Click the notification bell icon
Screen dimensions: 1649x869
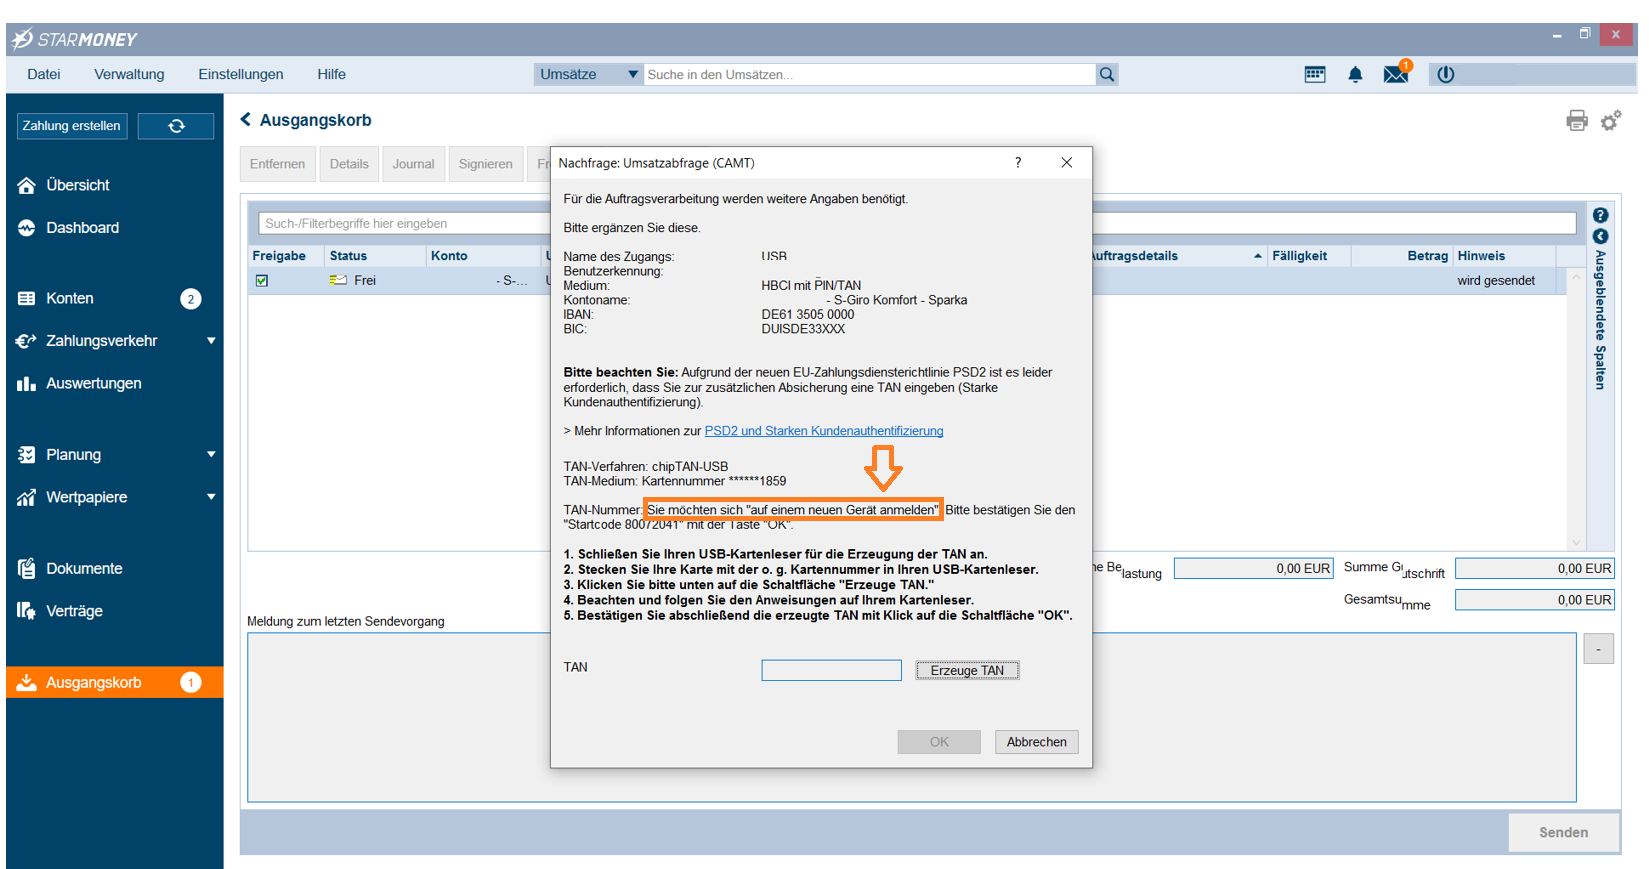(x=1355, y=75)
